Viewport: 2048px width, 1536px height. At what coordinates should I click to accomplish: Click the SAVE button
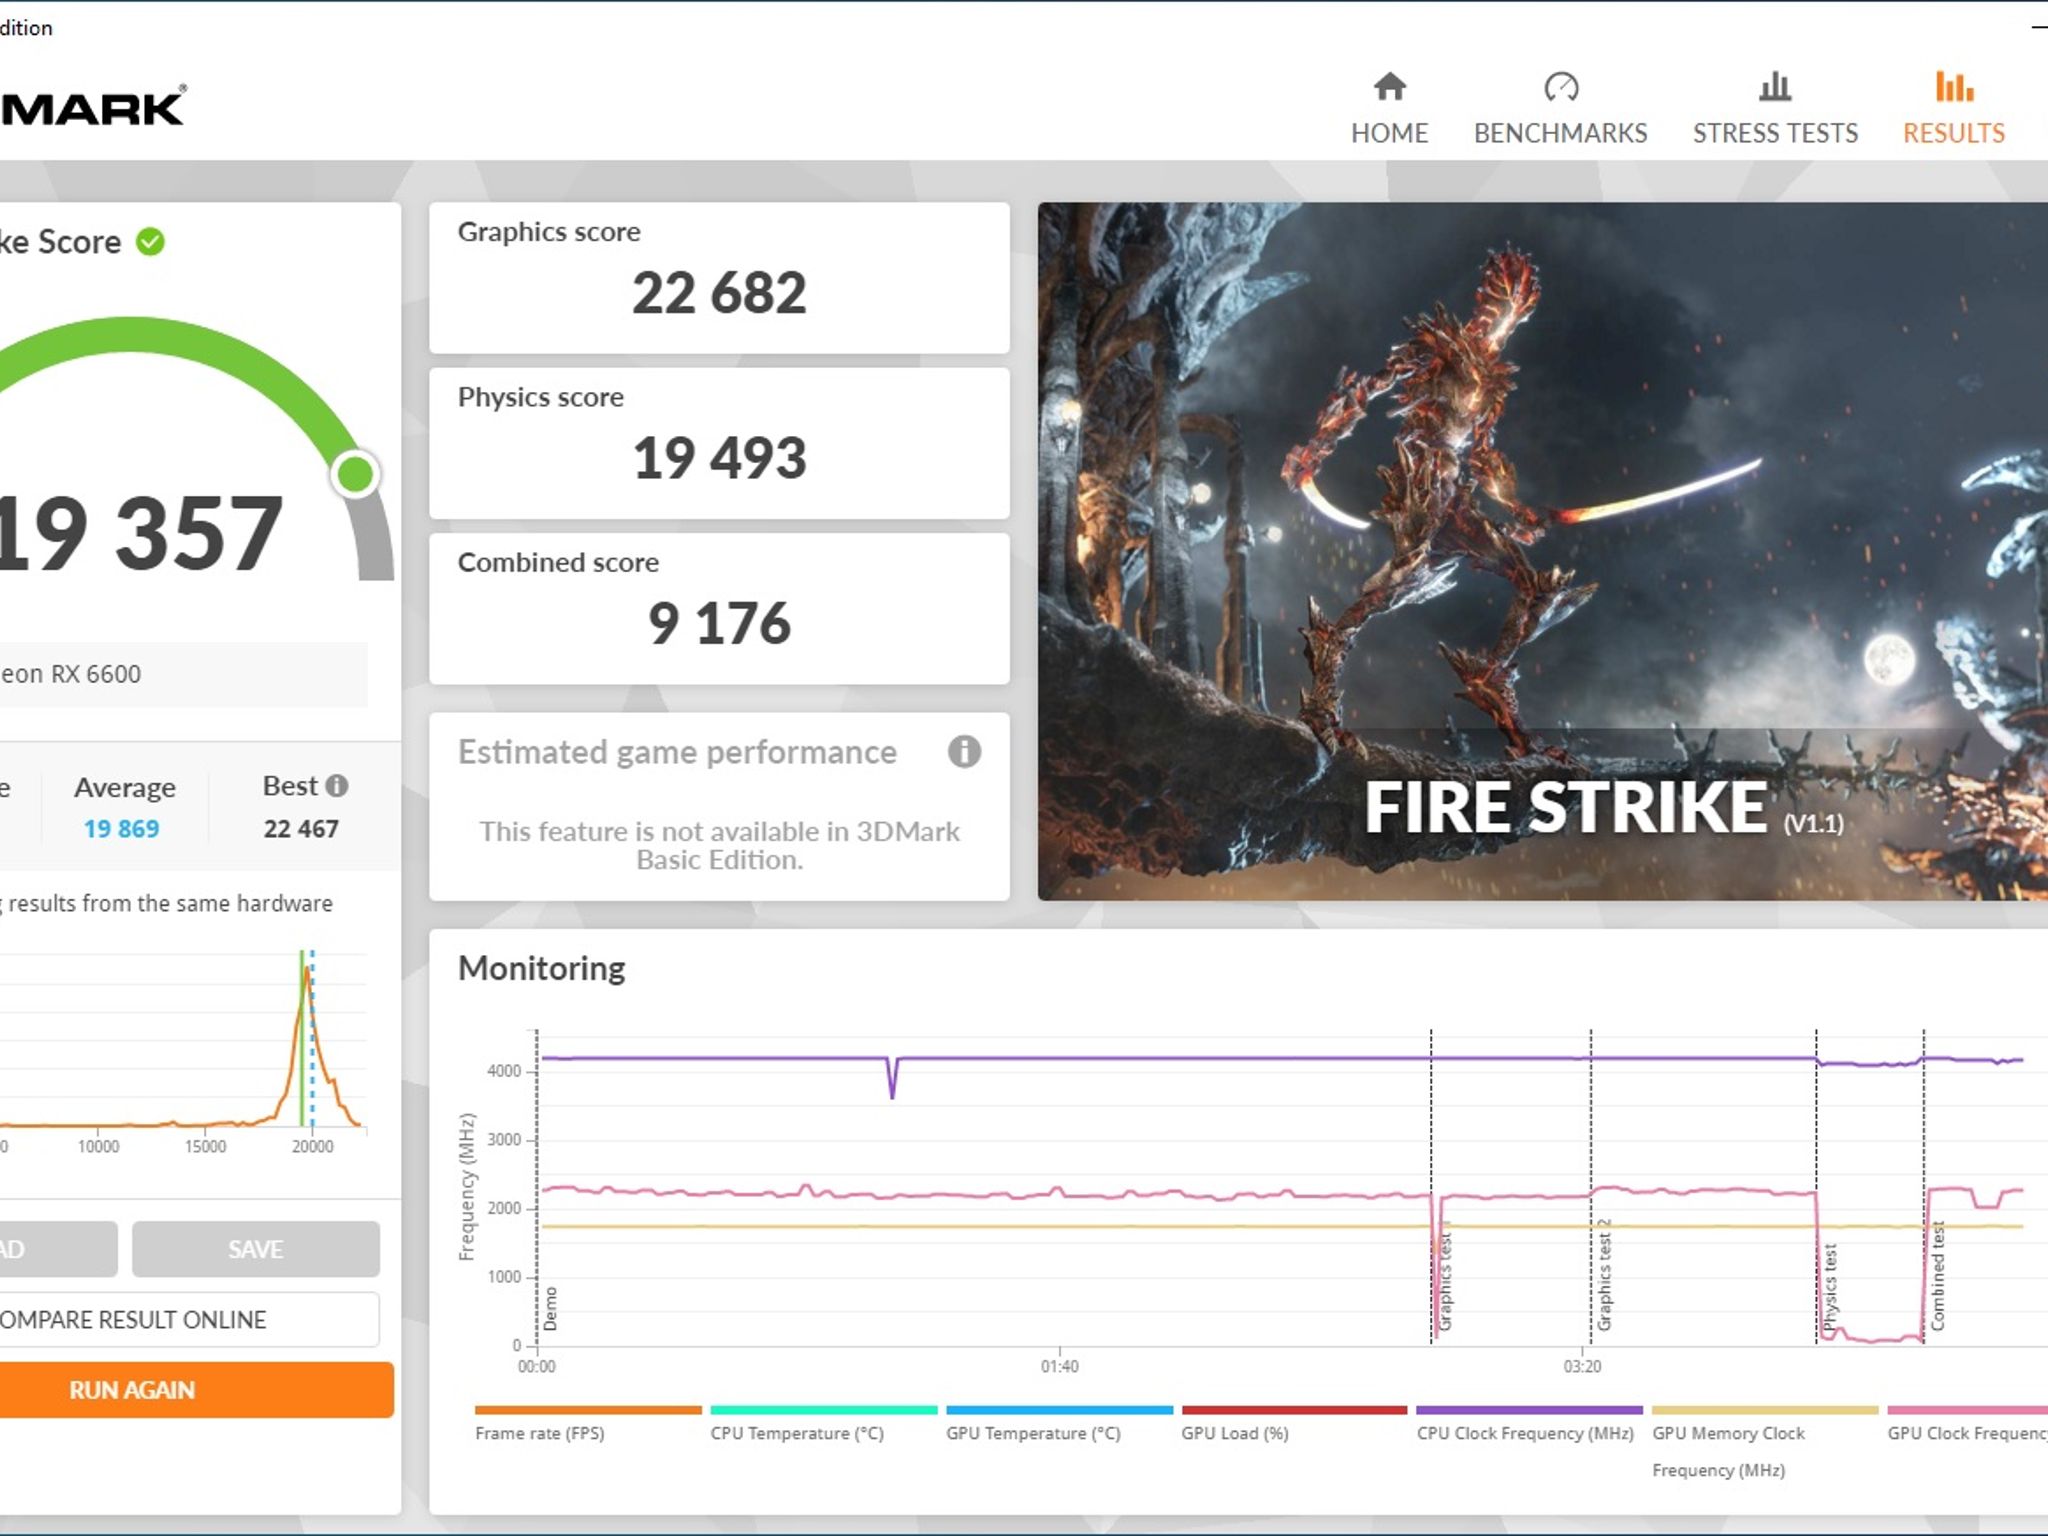pos(256,1249)
